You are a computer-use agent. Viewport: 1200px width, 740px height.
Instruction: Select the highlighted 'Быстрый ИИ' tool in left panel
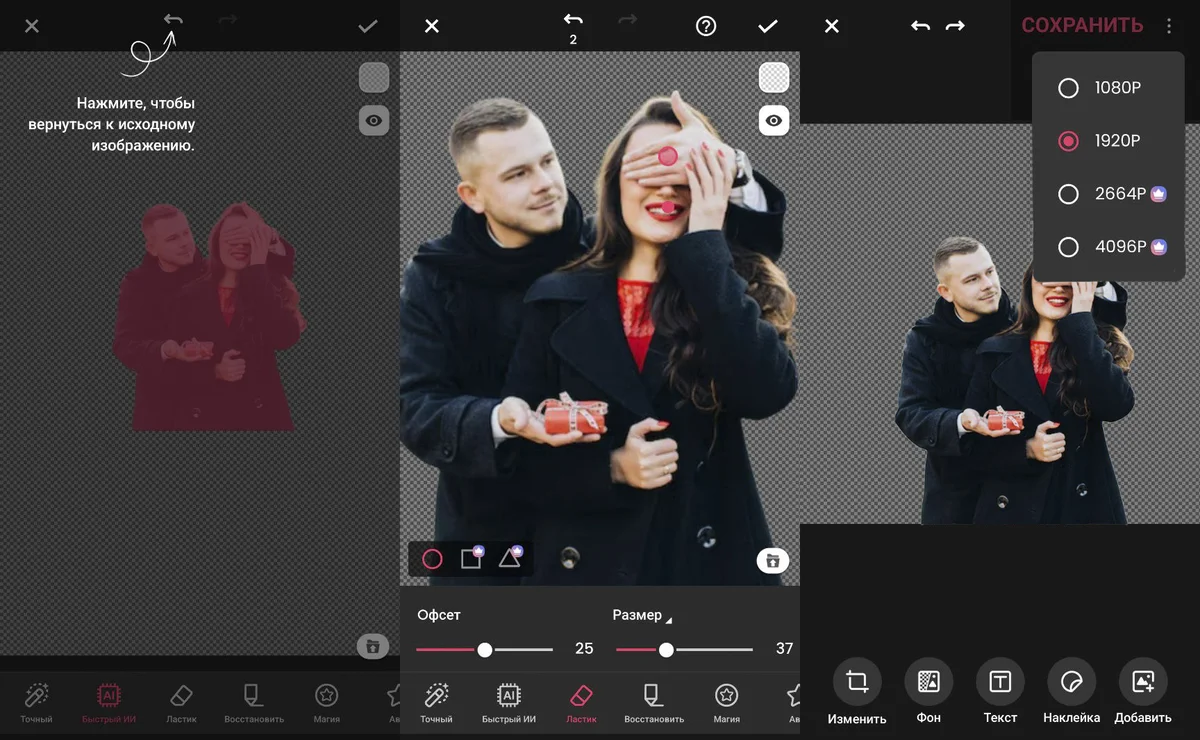point(108,703)
